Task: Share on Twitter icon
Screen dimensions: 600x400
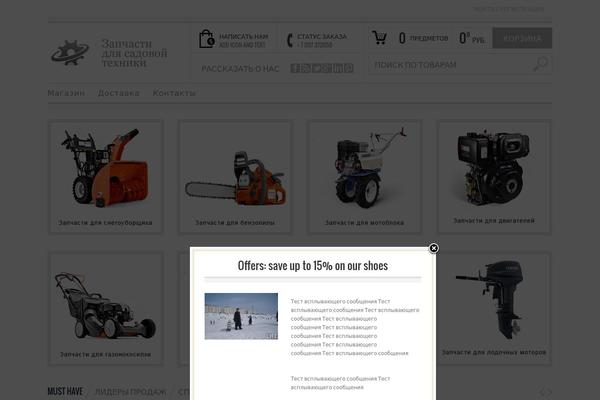Action: point(316,68)
